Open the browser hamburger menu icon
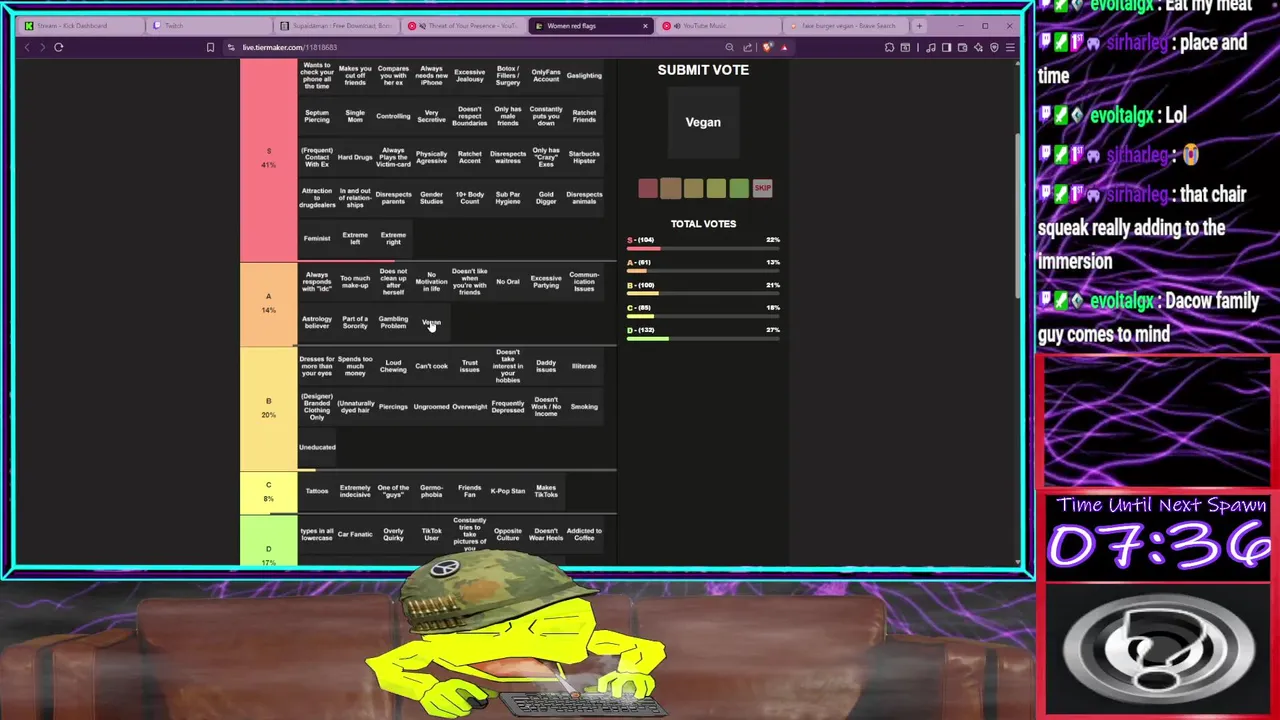1280x720 pixels. tap(1010, 47)
